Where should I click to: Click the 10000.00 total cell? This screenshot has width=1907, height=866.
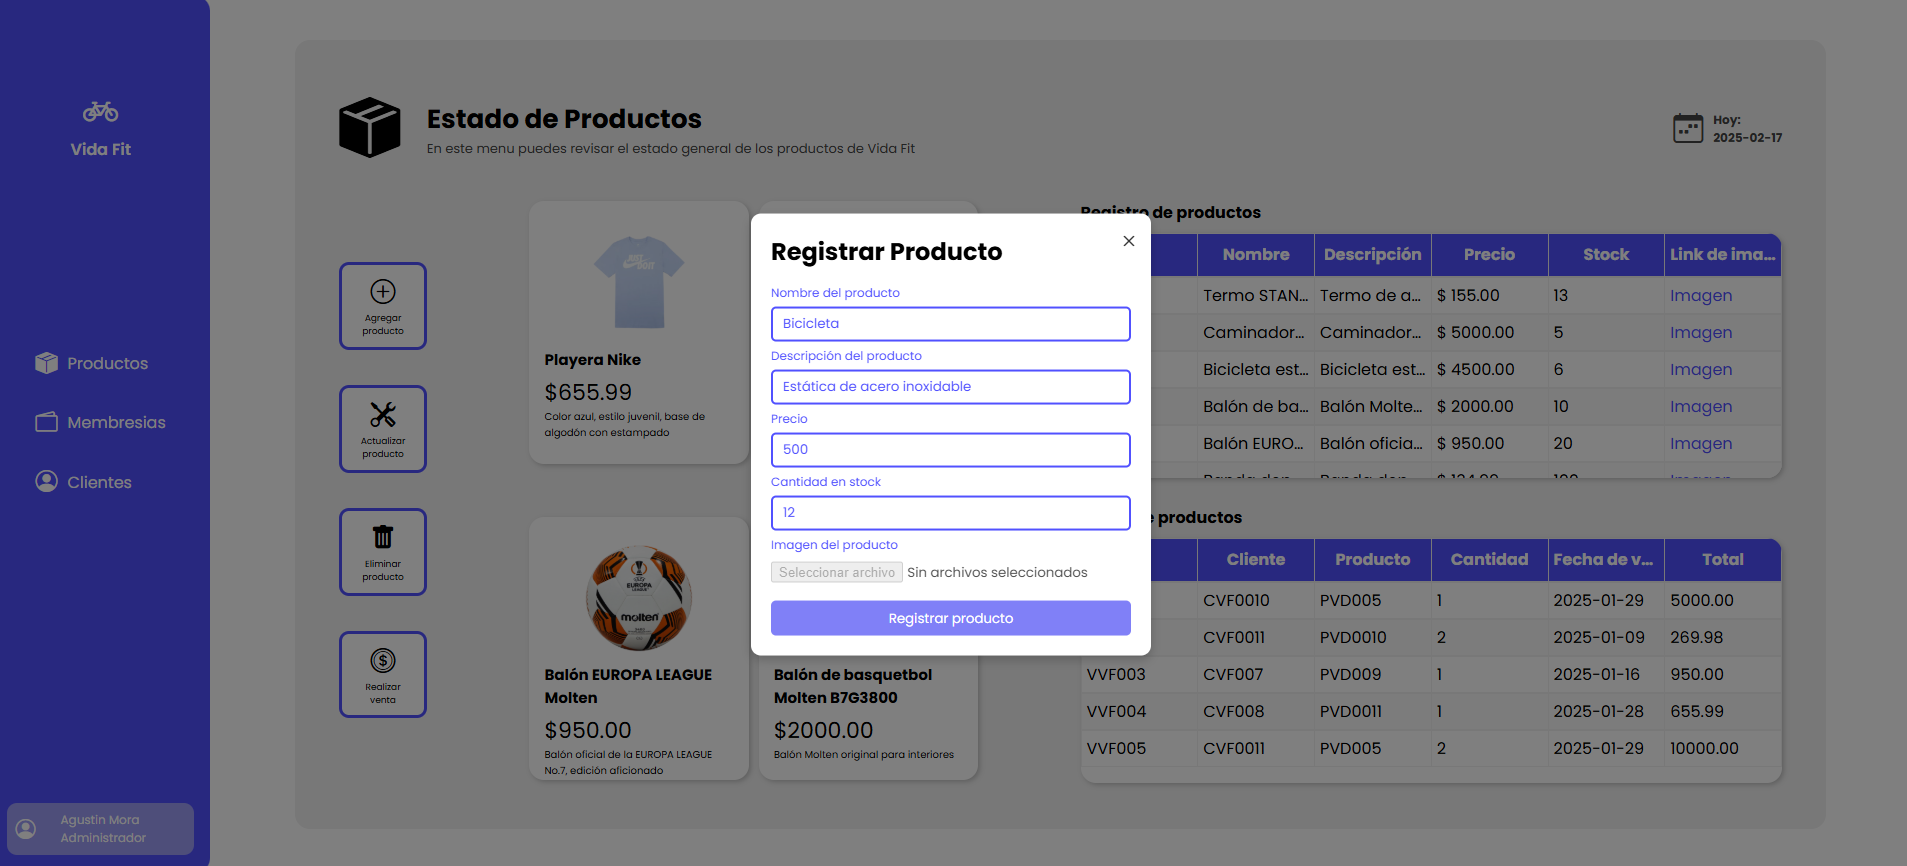tap(1723, 749)
